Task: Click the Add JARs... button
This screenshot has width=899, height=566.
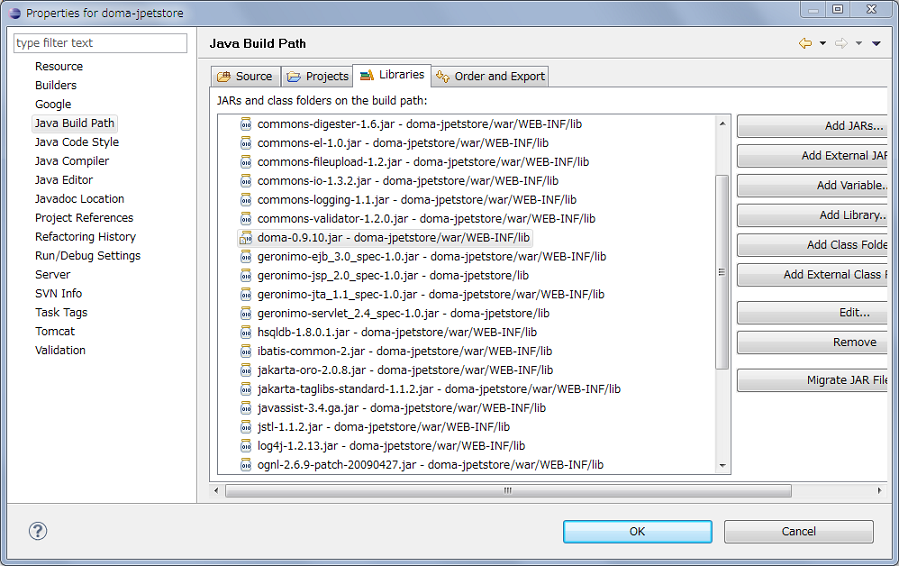Action: click(x=812, y=127)
